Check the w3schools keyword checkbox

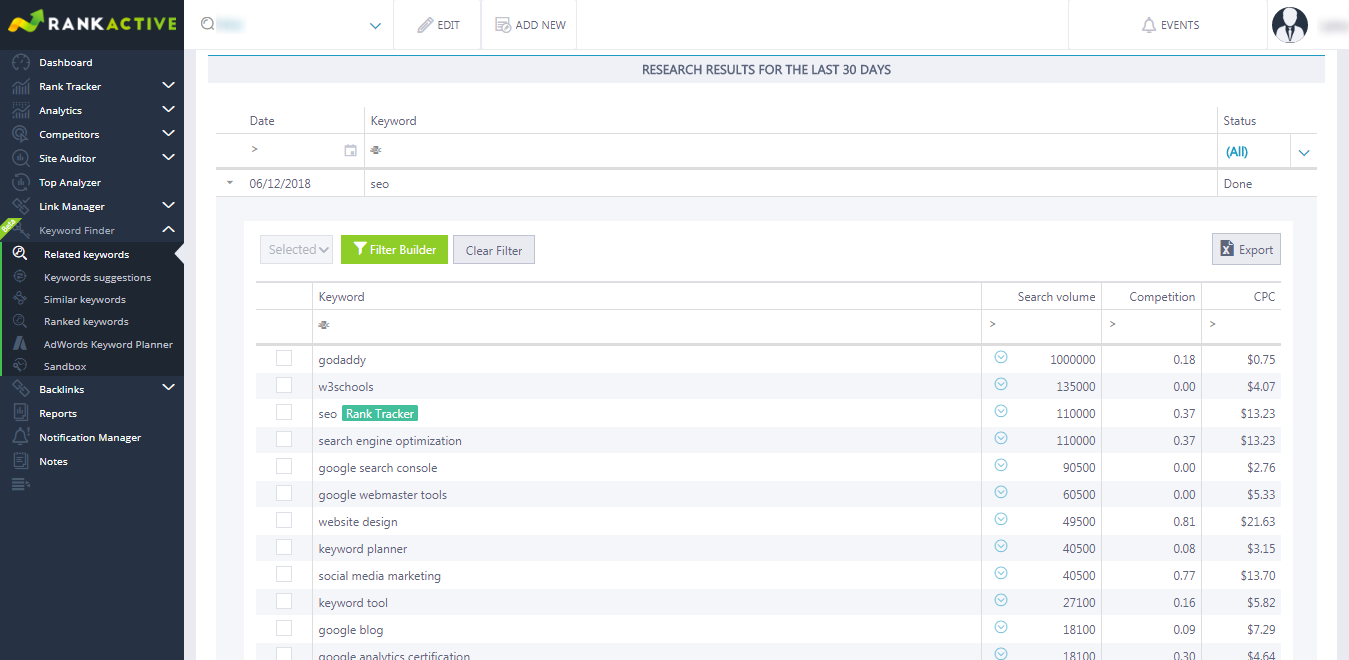tap(284, 385)
